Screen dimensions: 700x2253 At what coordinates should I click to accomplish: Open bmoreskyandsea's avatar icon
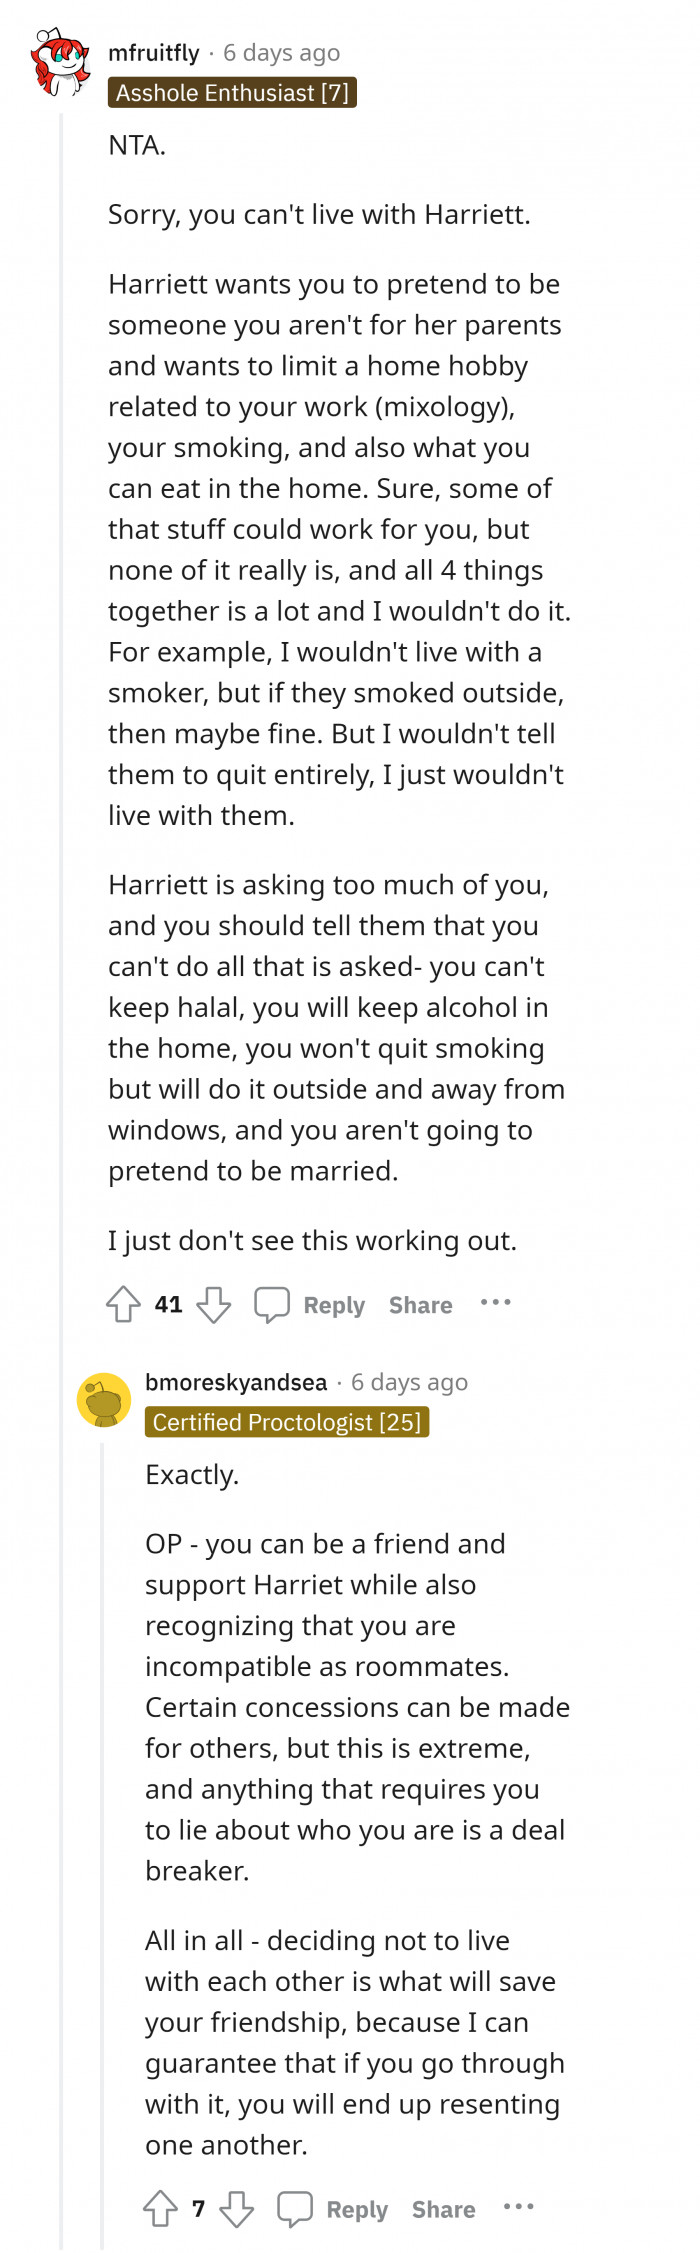click(104, 1398)
